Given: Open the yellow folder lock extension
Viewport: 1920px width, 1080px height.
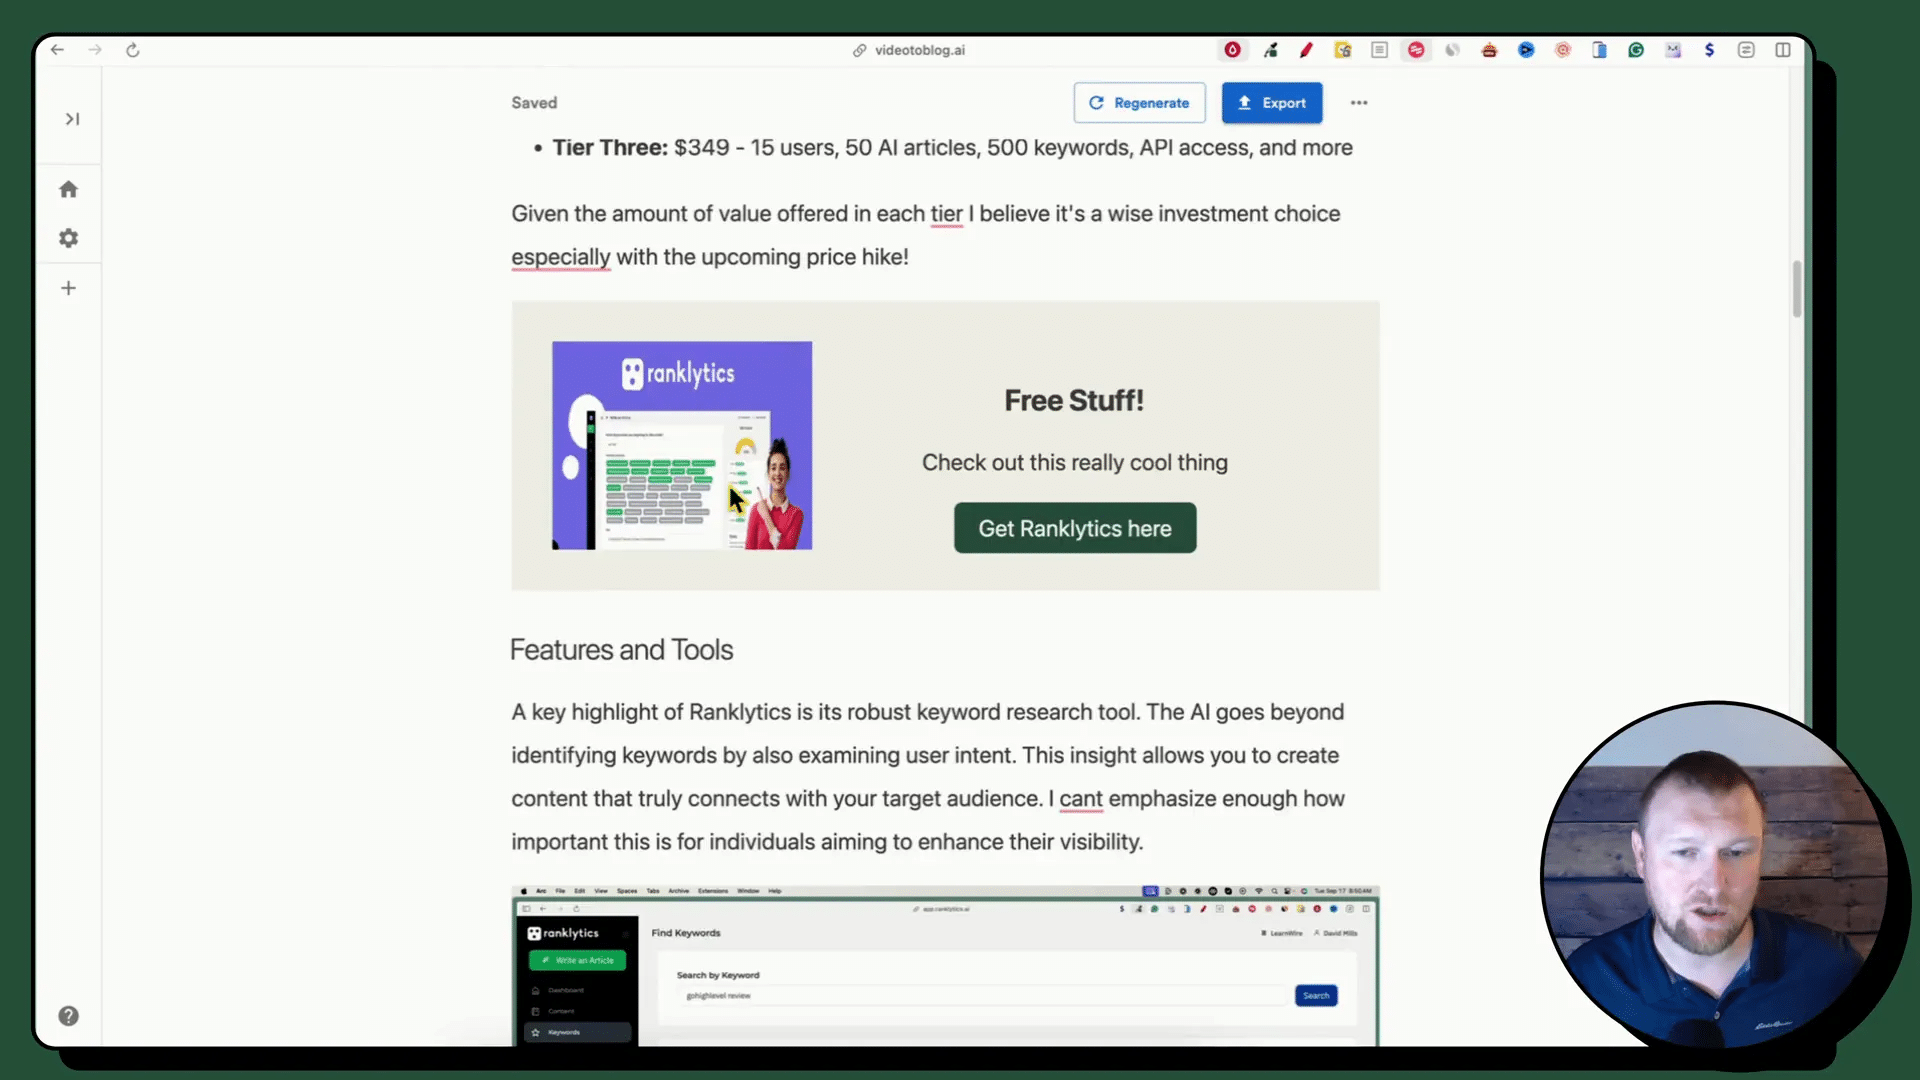Looking at the screenshot, I should click(1343, 50).
